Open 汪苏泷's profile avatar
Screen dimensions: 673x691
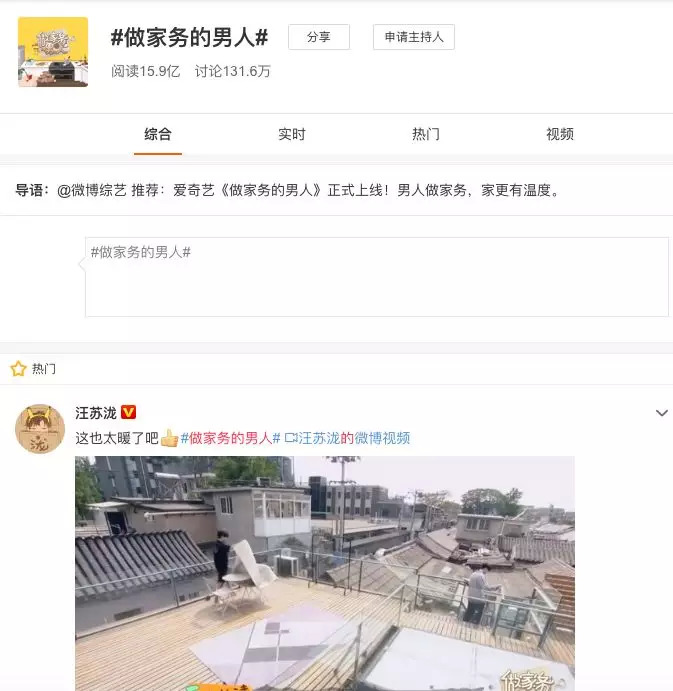pyautogui.click(x=40, y=429)
